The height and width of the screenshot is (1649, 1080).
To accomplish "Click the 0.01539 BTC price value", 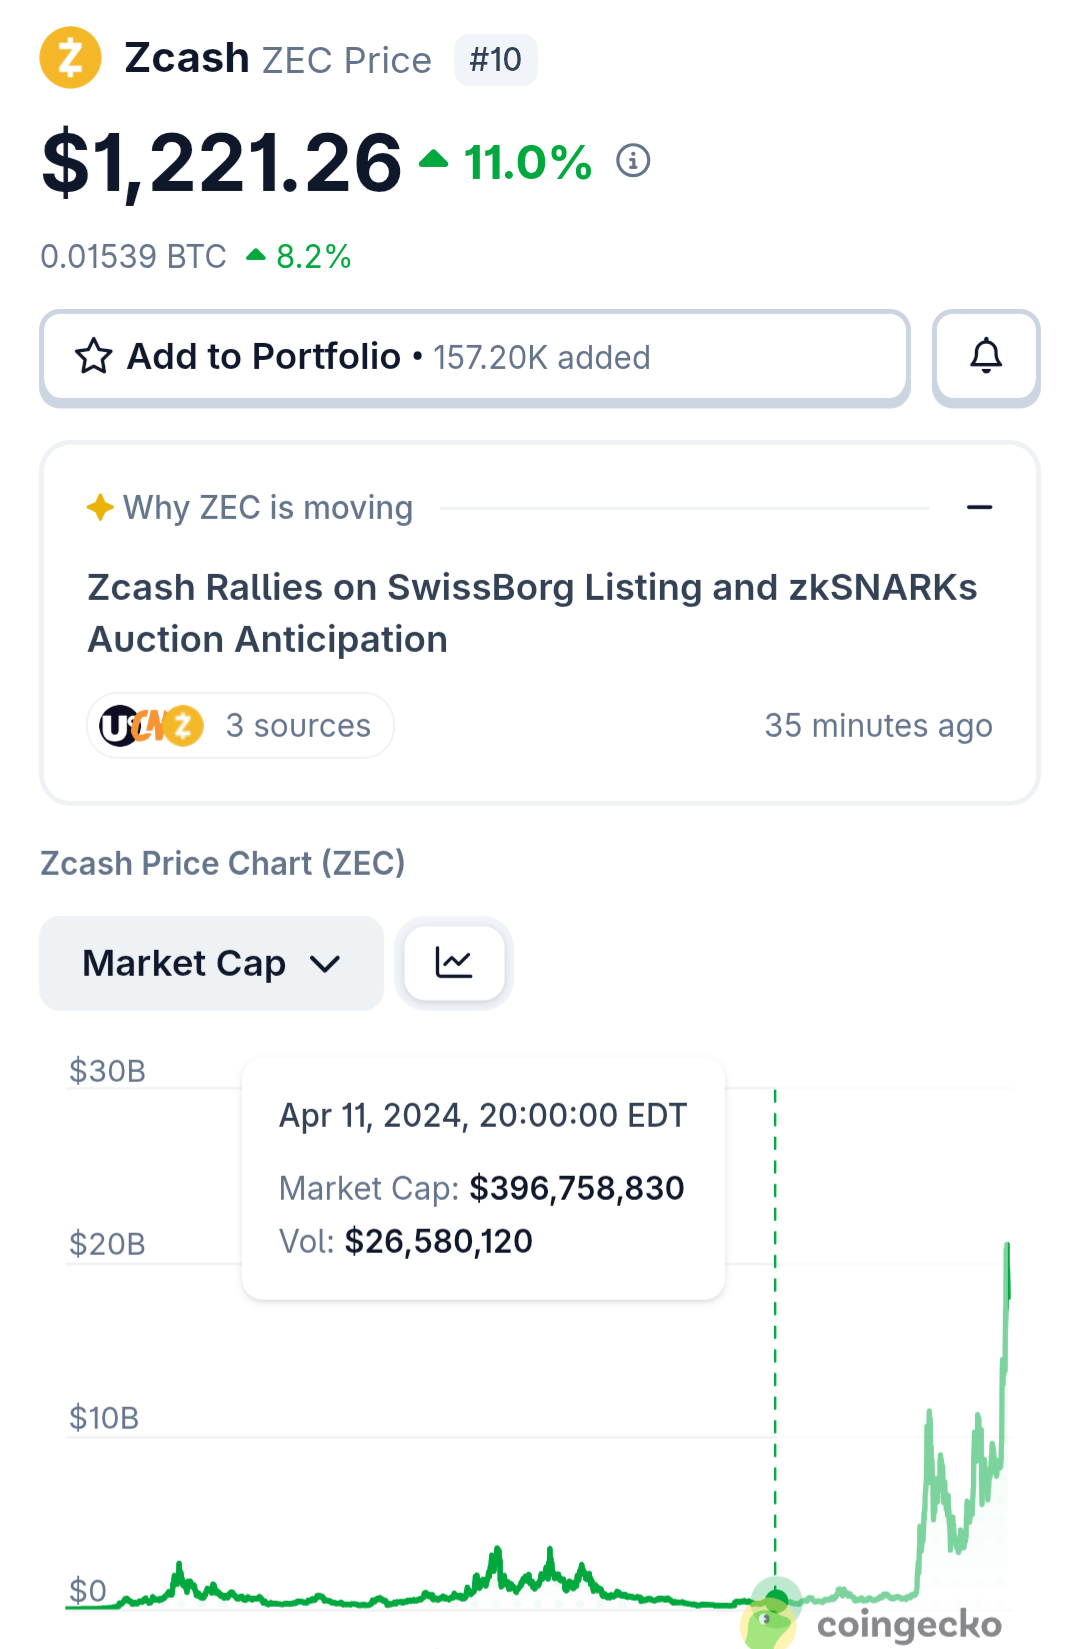I will [x=133, y=256].
